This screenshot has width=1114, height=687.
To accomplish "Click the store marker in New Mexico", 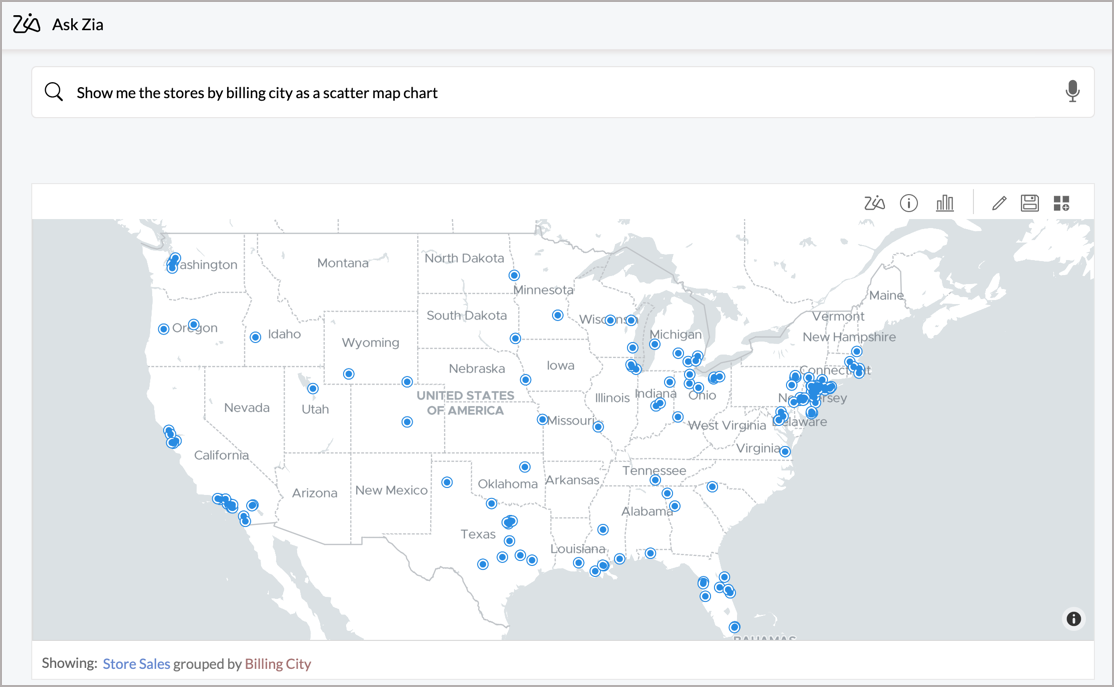I will pos(447,482).
